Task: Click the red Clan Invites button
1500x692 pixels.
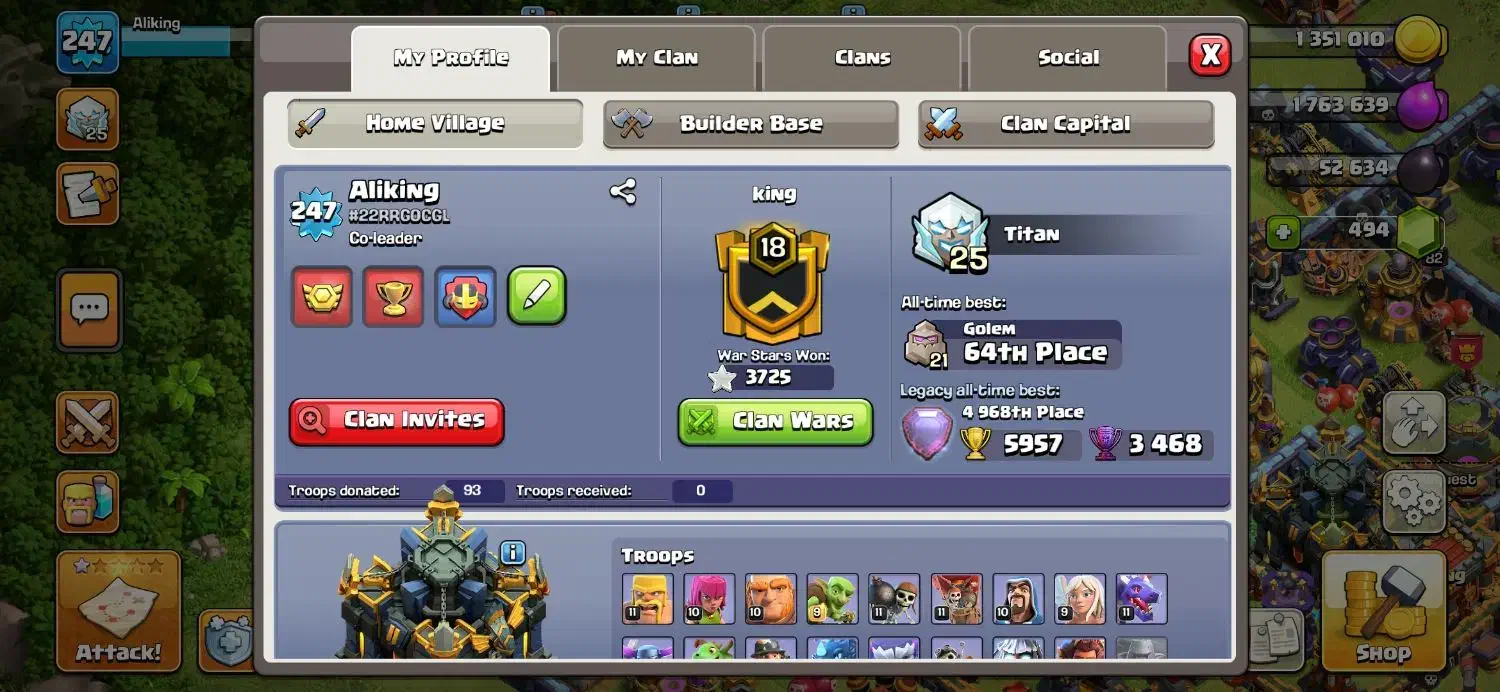Action: [x=397, y=421]
